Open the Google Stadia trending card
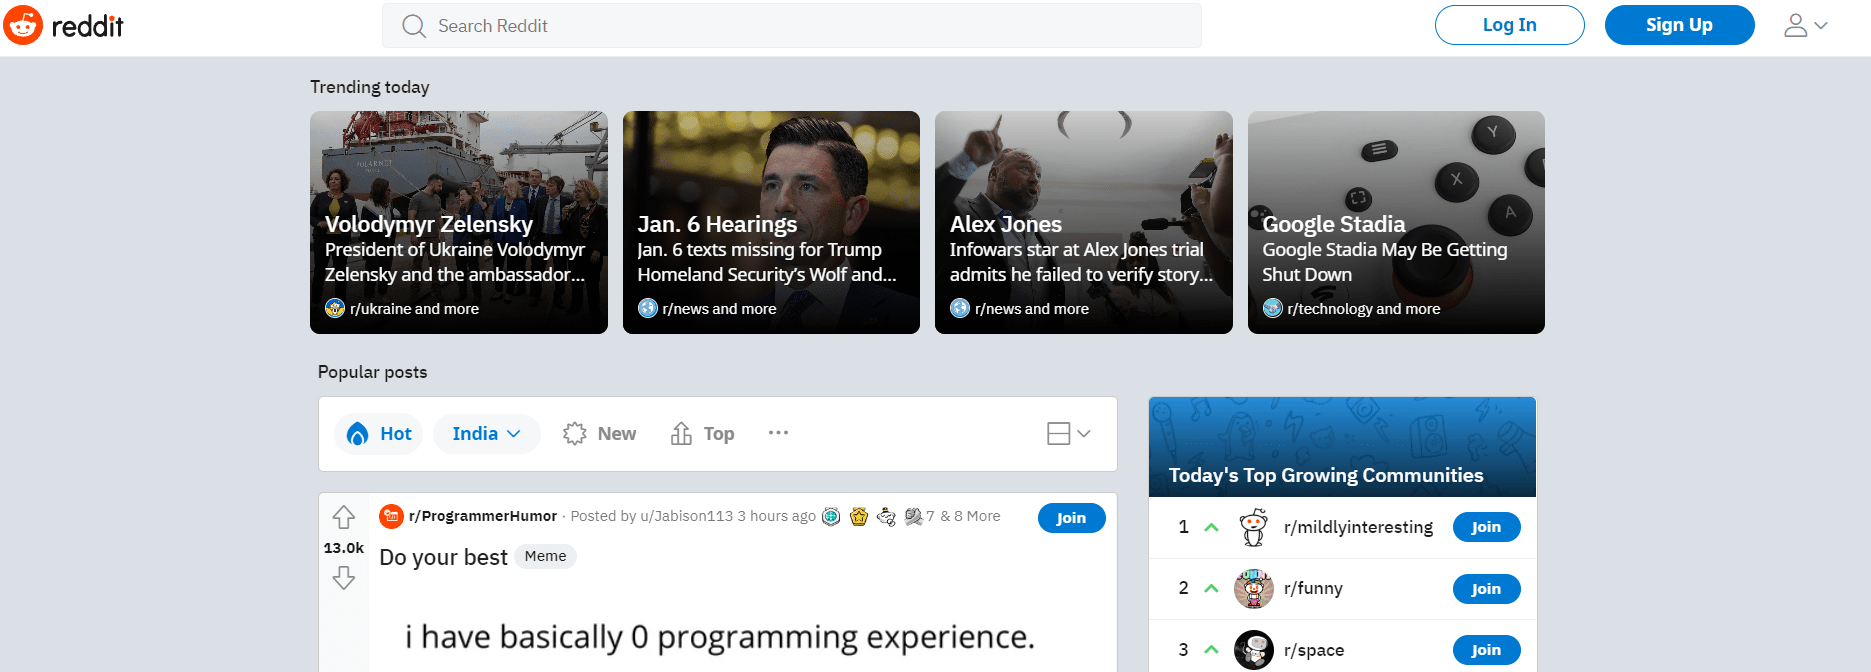 coord(1396,222)
